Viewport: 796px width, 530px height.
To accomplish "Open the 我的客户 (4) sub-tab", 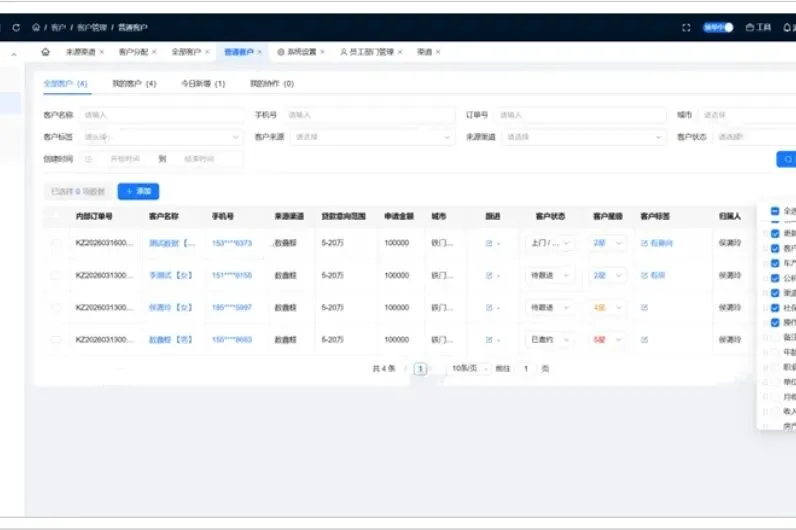I will pyautogui.click(x=134, y=83).
